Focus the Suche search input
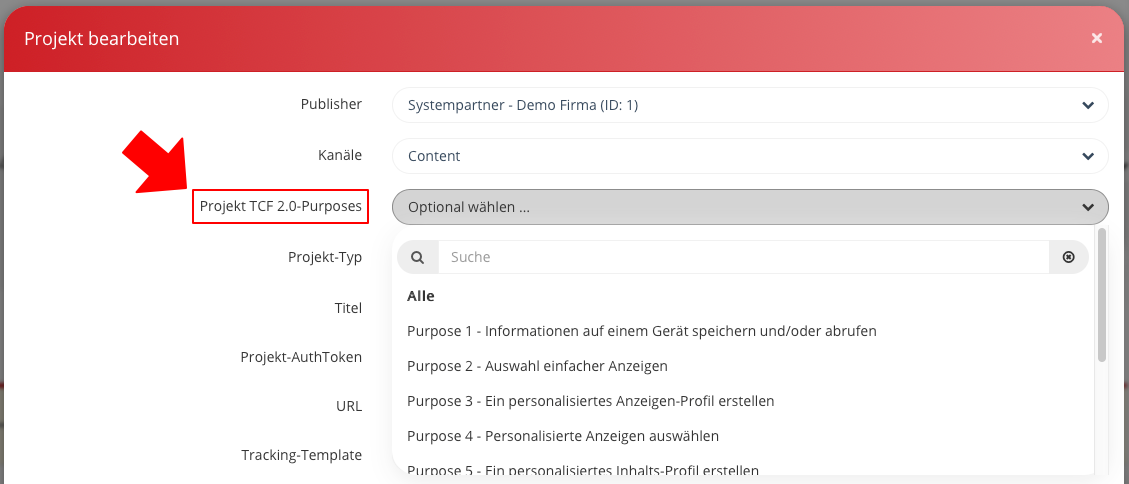1129x484 pixels. point(742,257)
